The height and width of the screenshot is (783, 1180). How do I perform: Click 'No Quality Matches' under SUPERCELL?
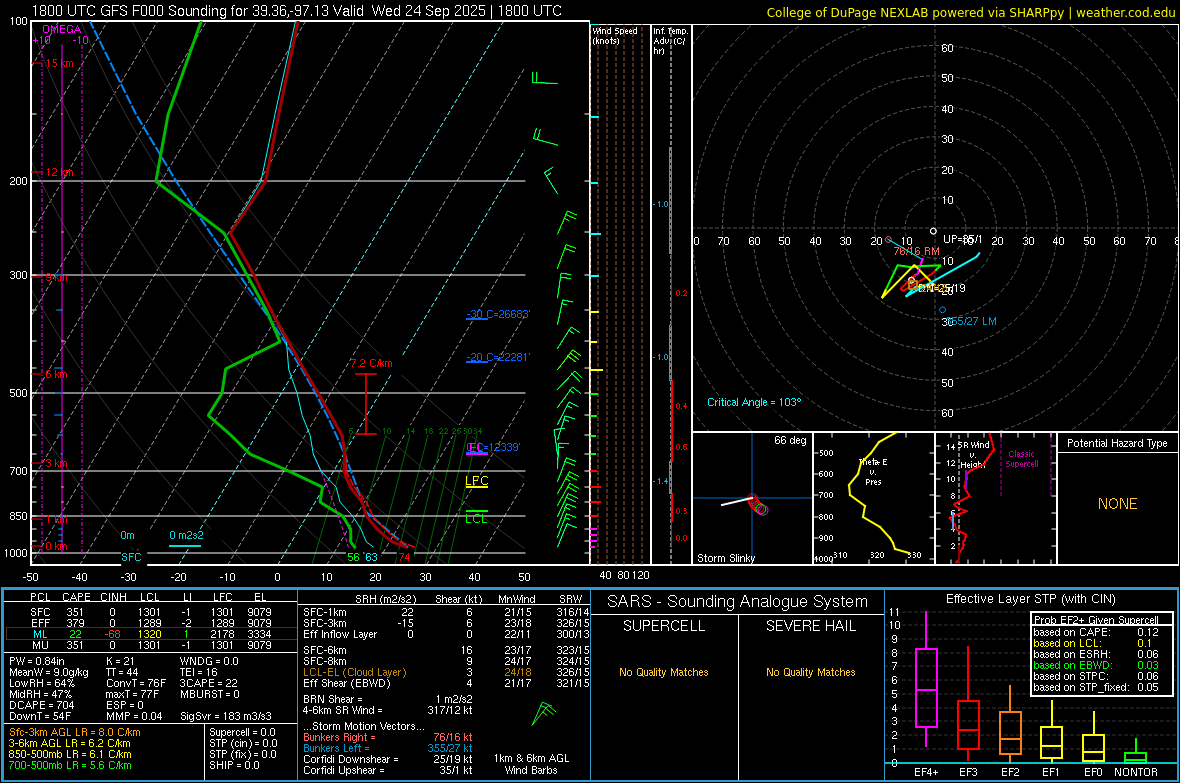664,672
